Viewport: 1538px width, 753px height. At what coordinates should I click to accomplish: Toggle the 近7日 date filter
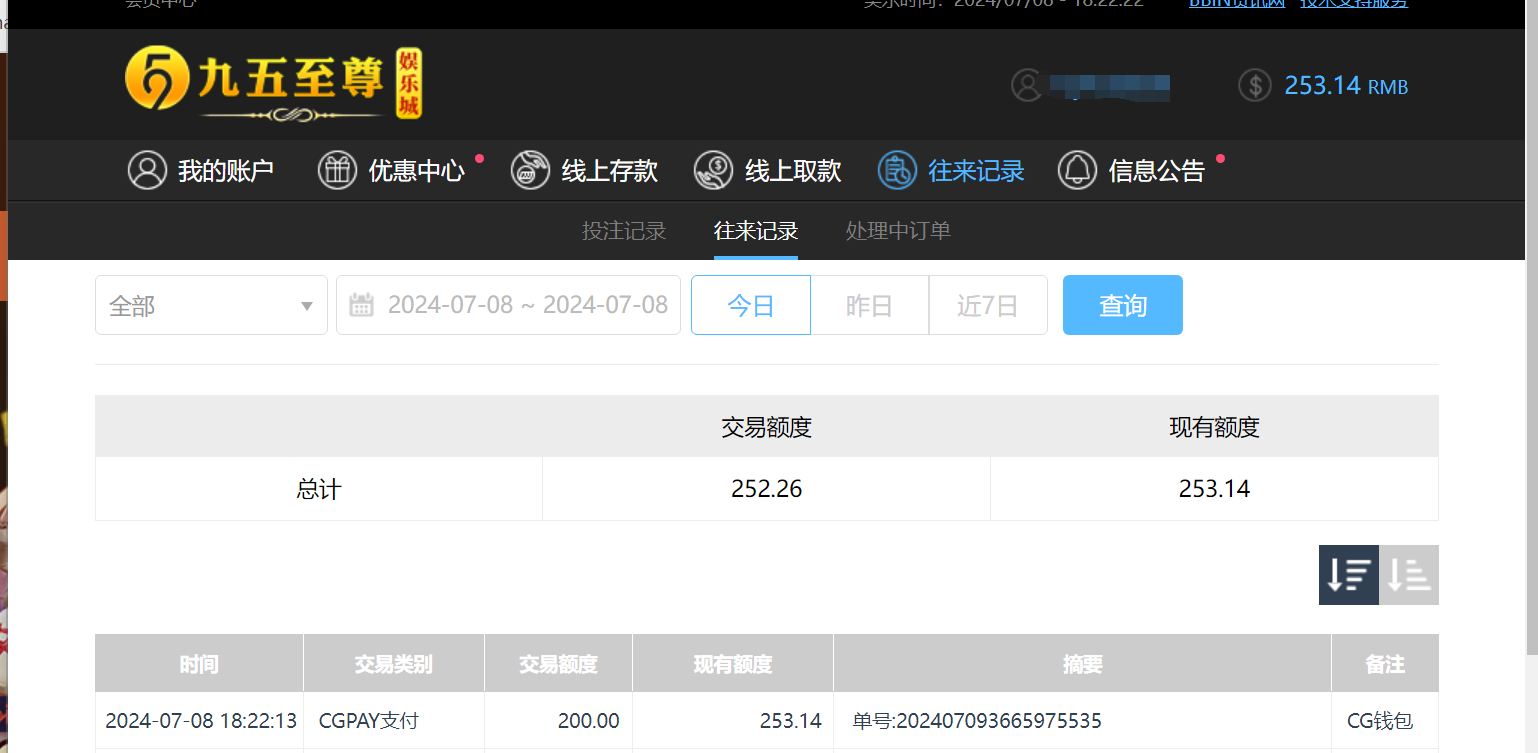click(x=988, y=305)
